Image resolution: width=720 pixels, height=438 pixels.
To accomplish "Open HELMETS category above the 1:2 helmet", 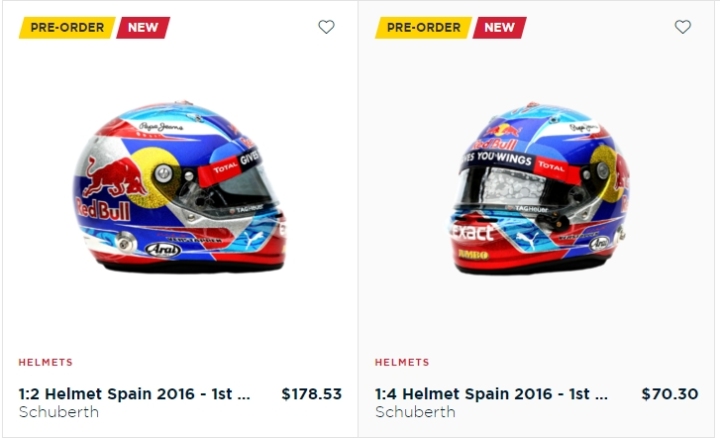I will tap(45, 362).
